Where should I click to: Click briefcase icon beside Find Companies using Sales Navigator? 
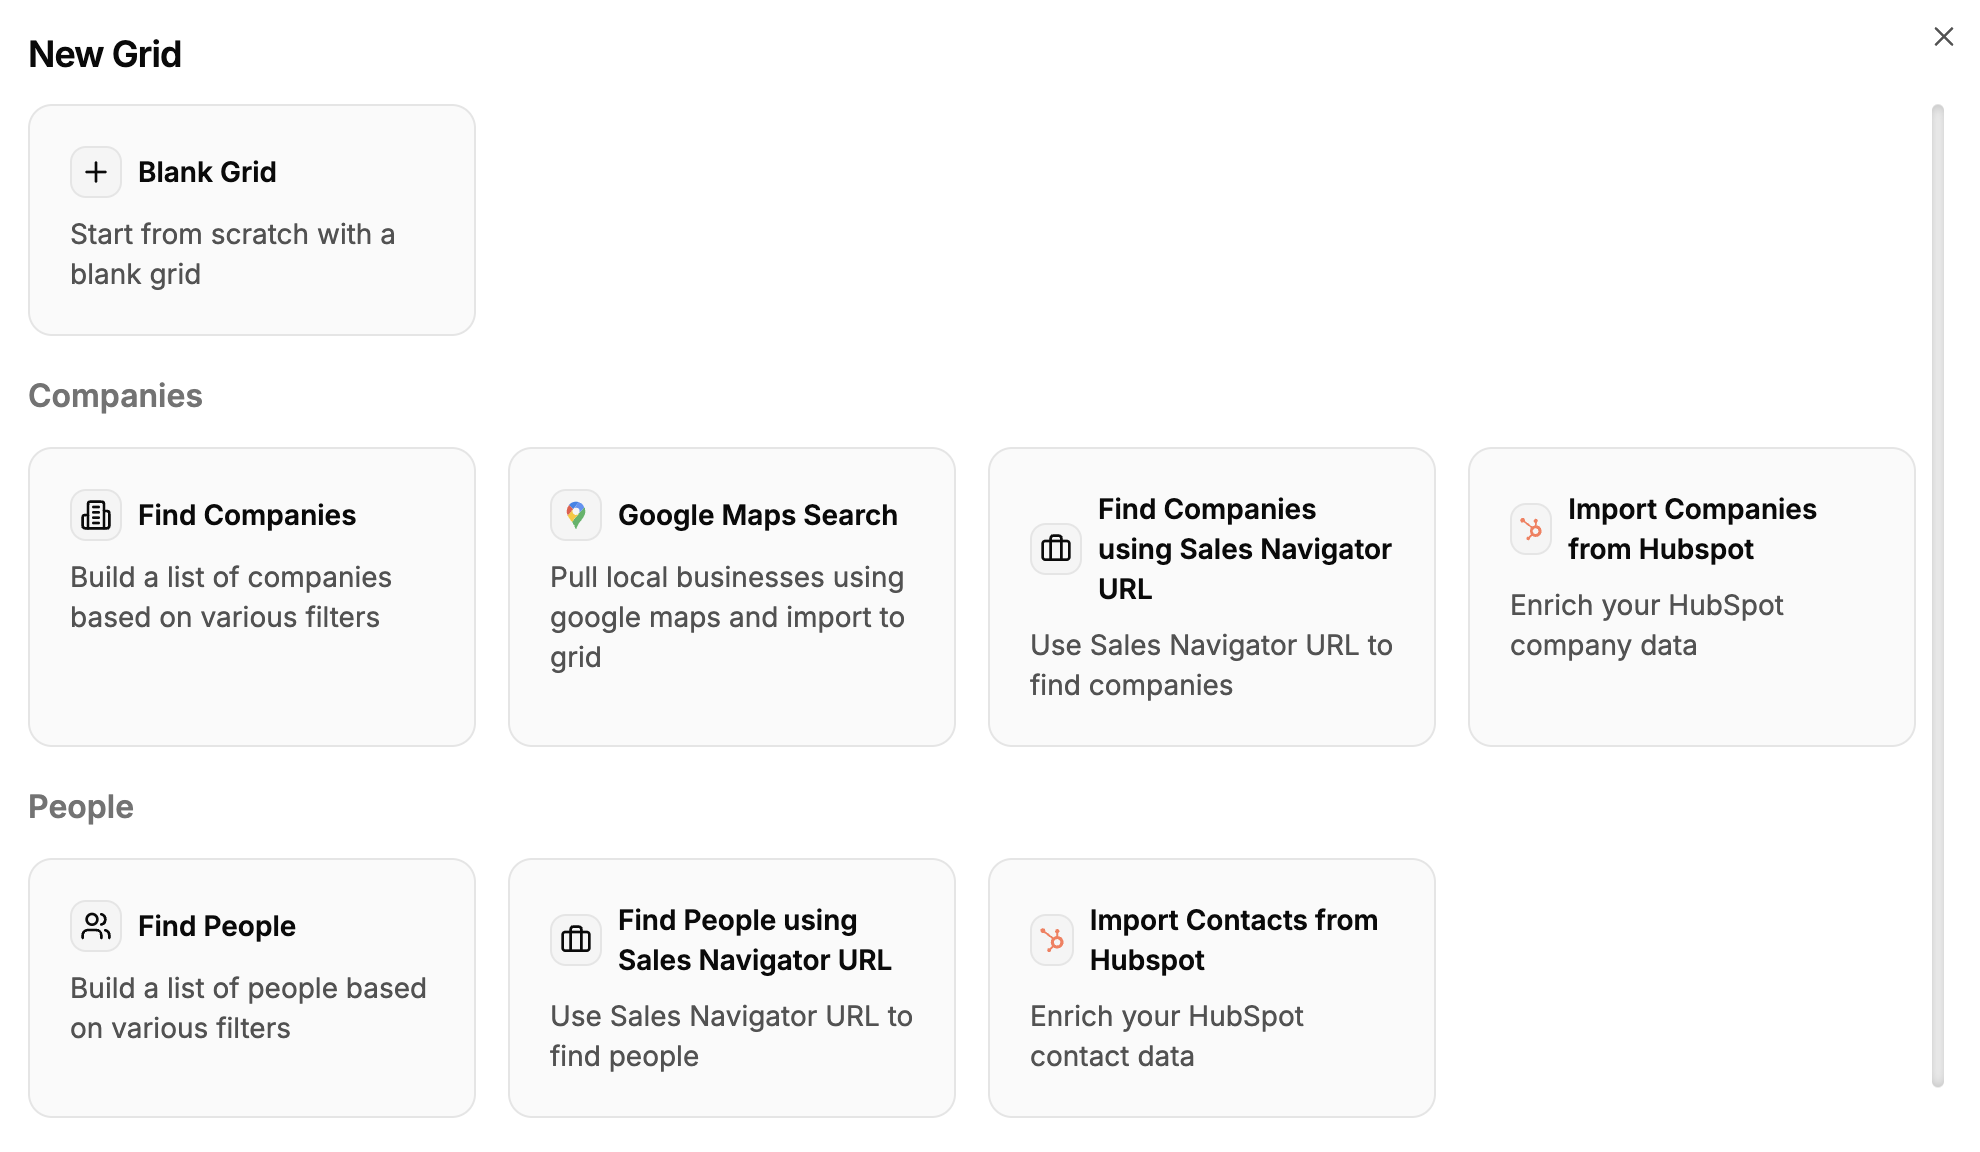(1056, 549)
